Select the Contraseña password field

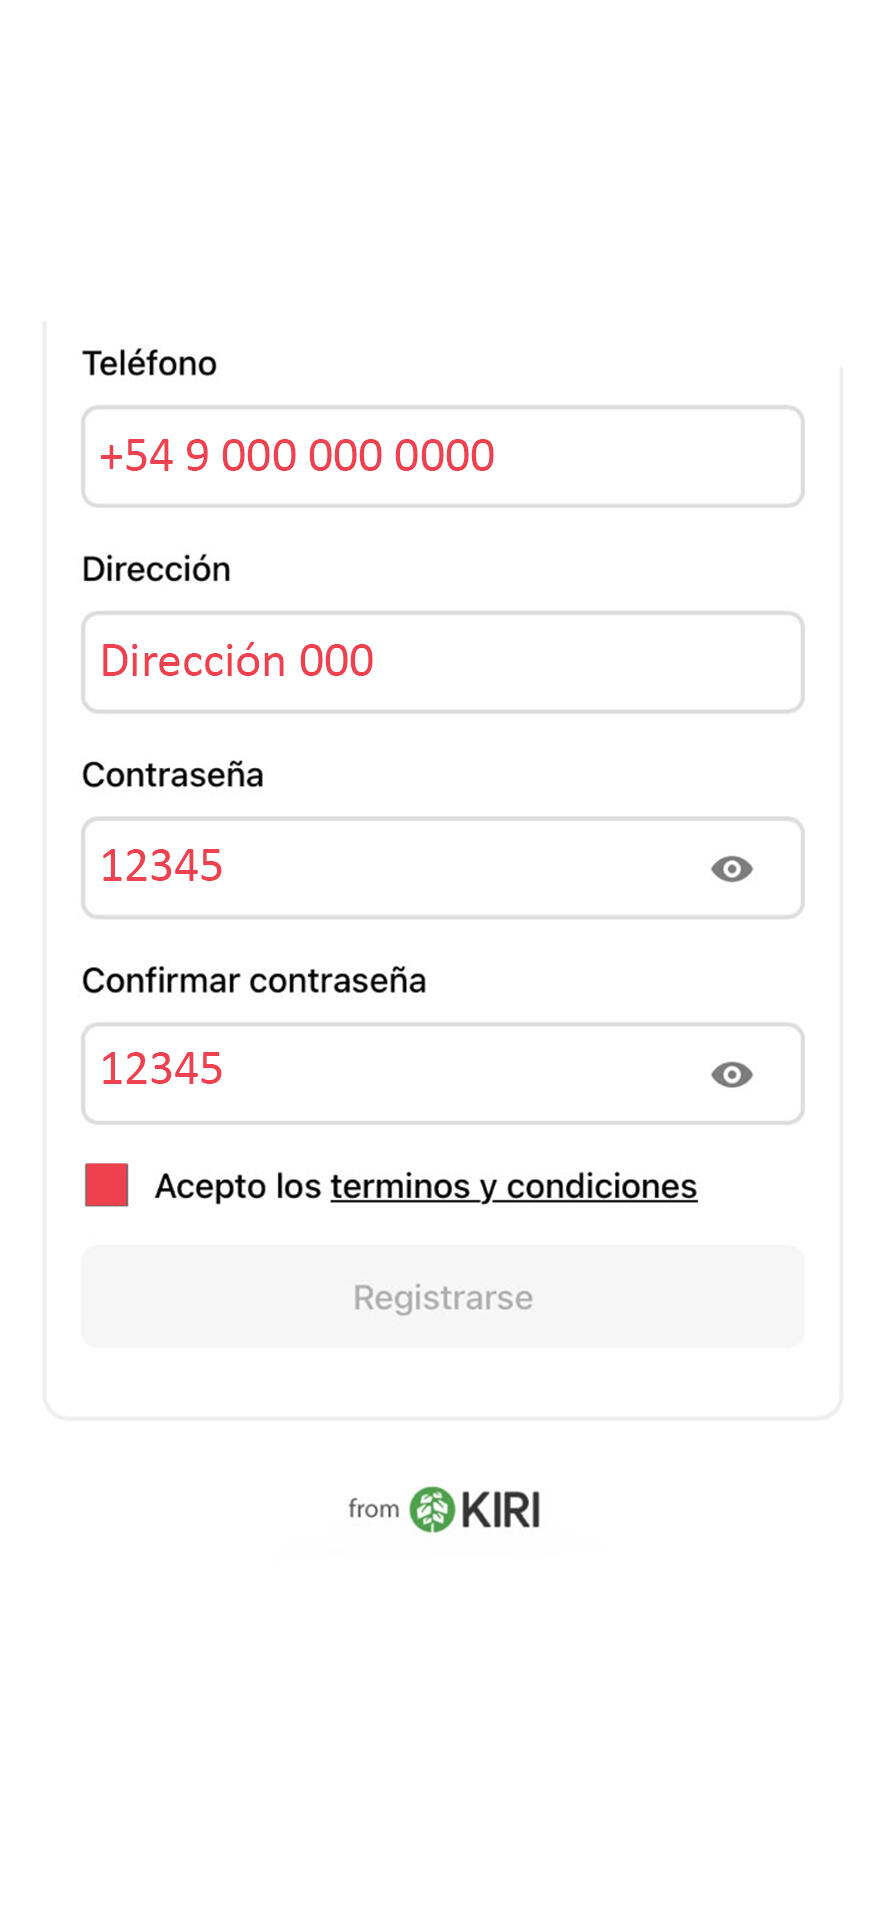click(x=443, y=868)
